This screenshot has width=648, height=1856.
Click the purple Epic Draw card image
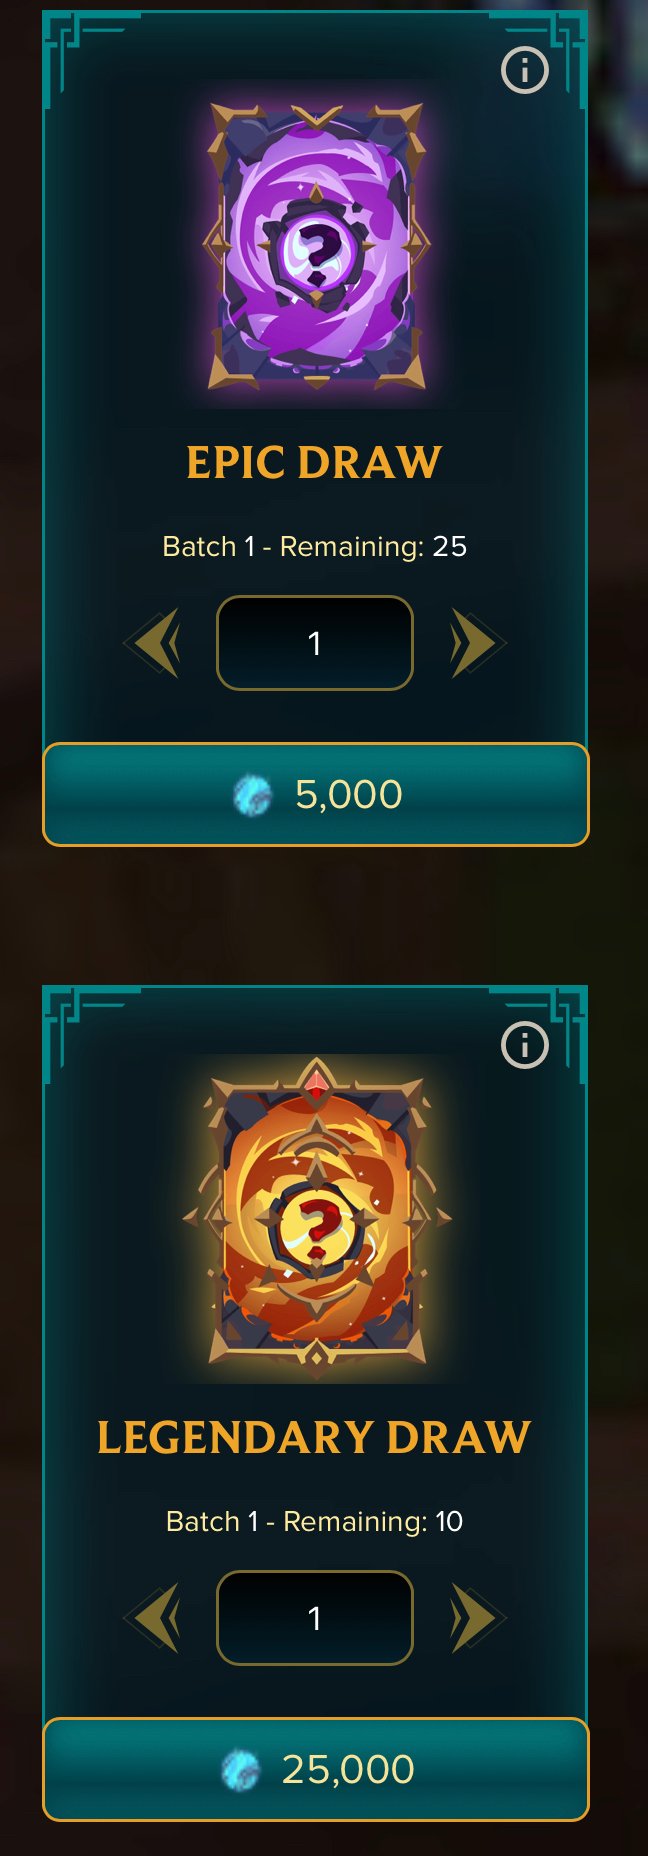point(316,246)
